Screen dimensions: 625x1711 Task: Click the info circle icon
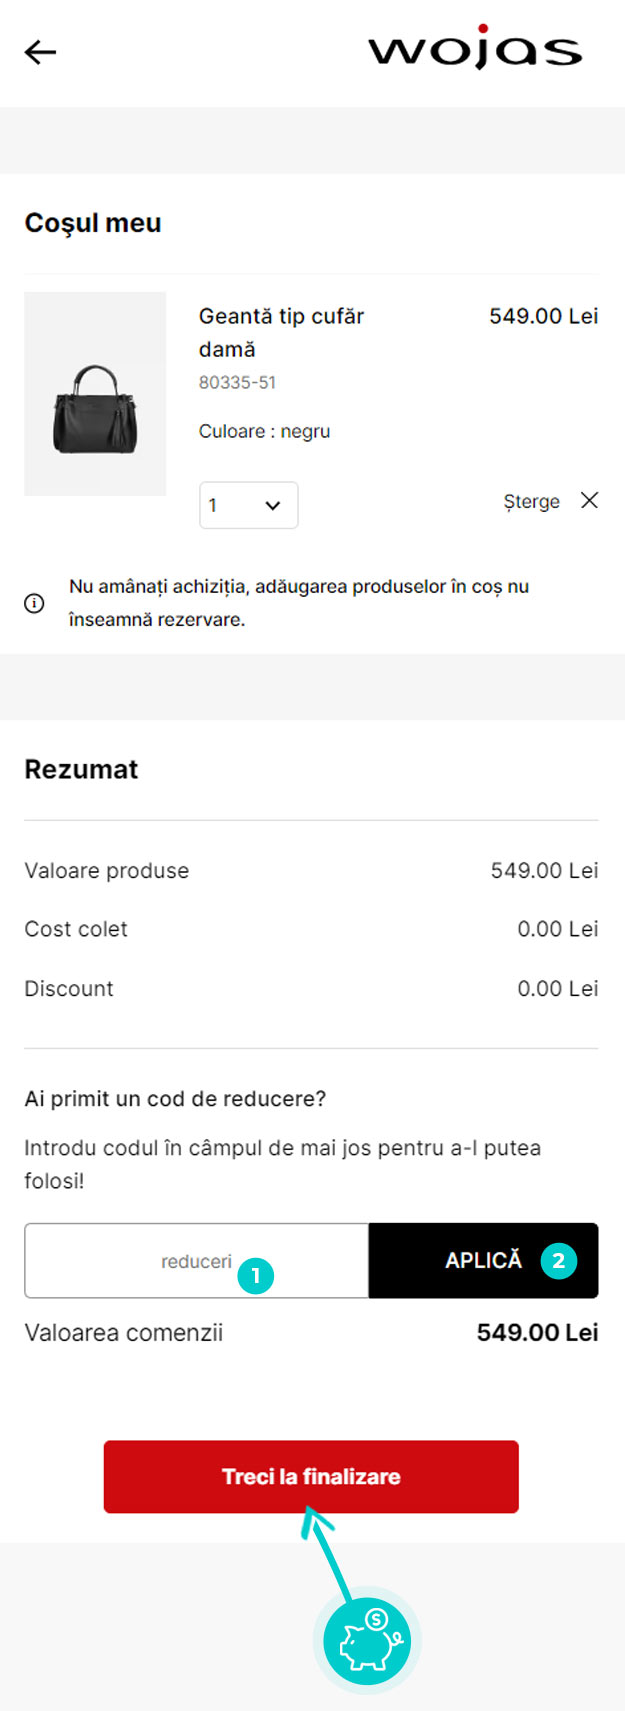(34, 603)
